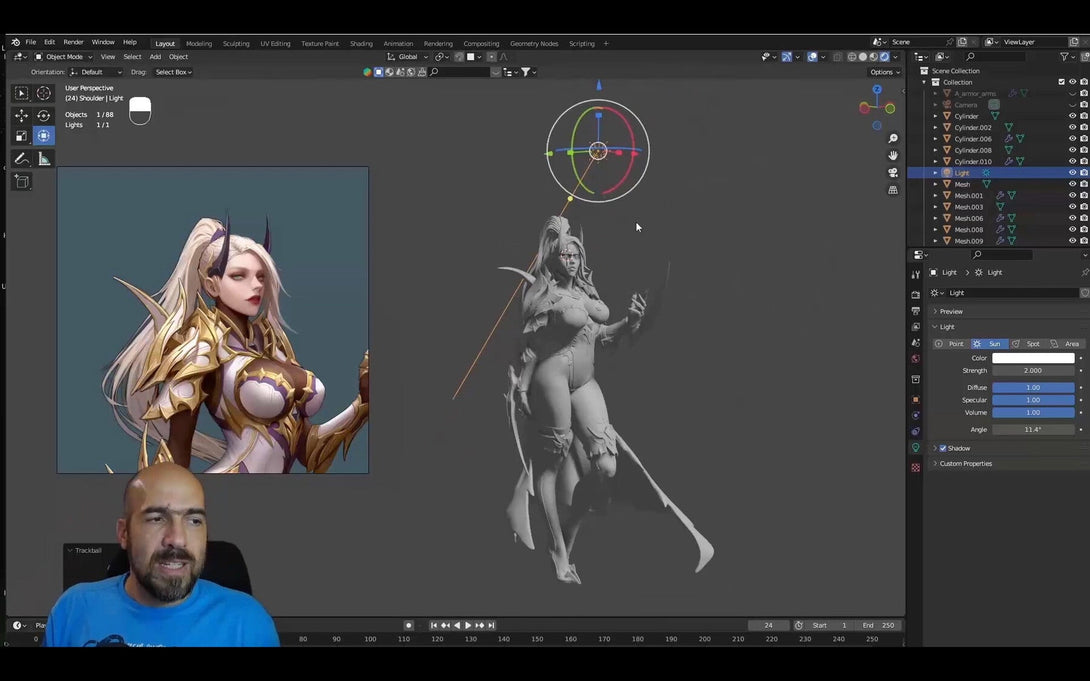Click the white light Color swatch
The height and width of the screenshot is (681, 1090).
click(1033, 358)
